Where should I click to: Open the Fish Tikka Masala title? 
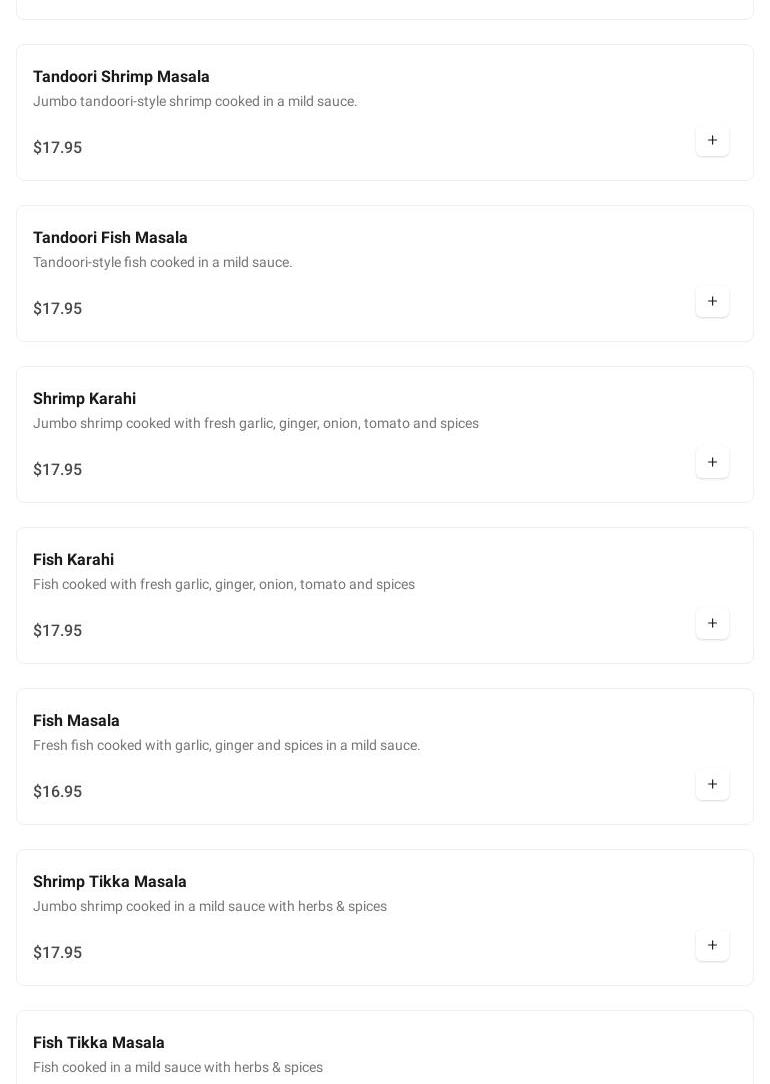(99, 1043)
